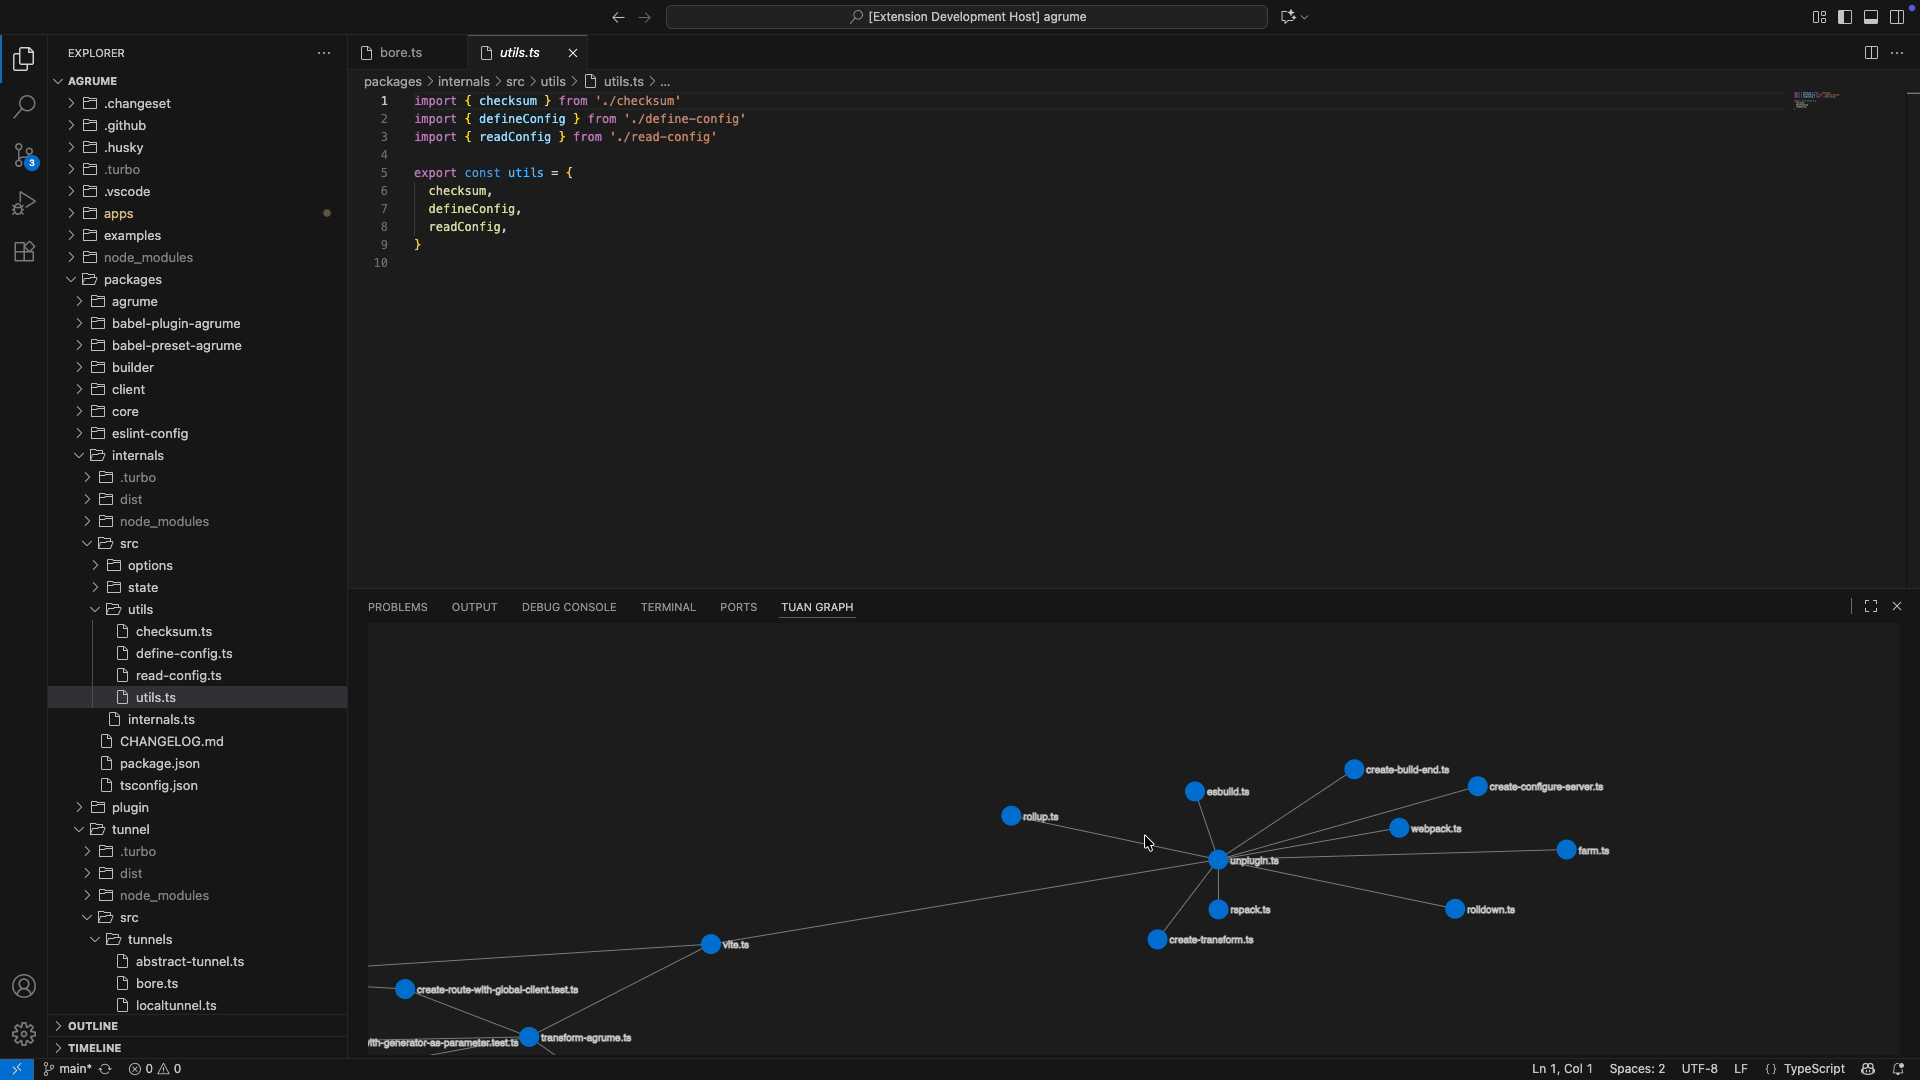This screenshot has width=1920, height=1080.
Task: Maximize the bottom panel size
Action: point(1871,607)
